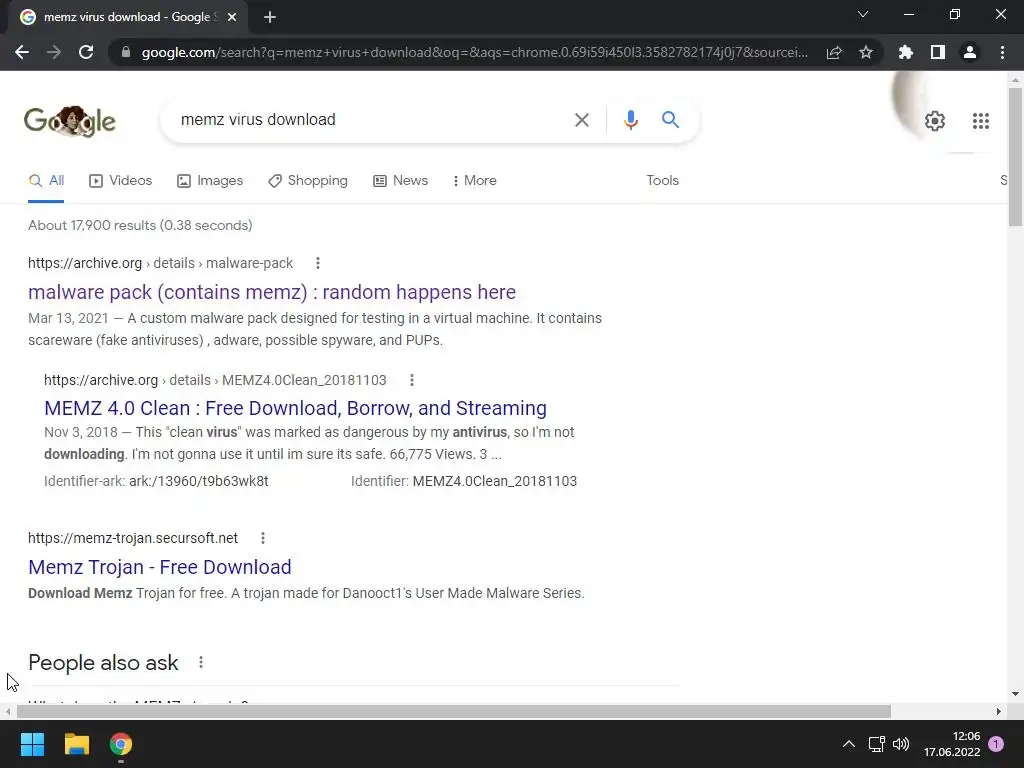Open People also ask options menu

pos(201,662)
